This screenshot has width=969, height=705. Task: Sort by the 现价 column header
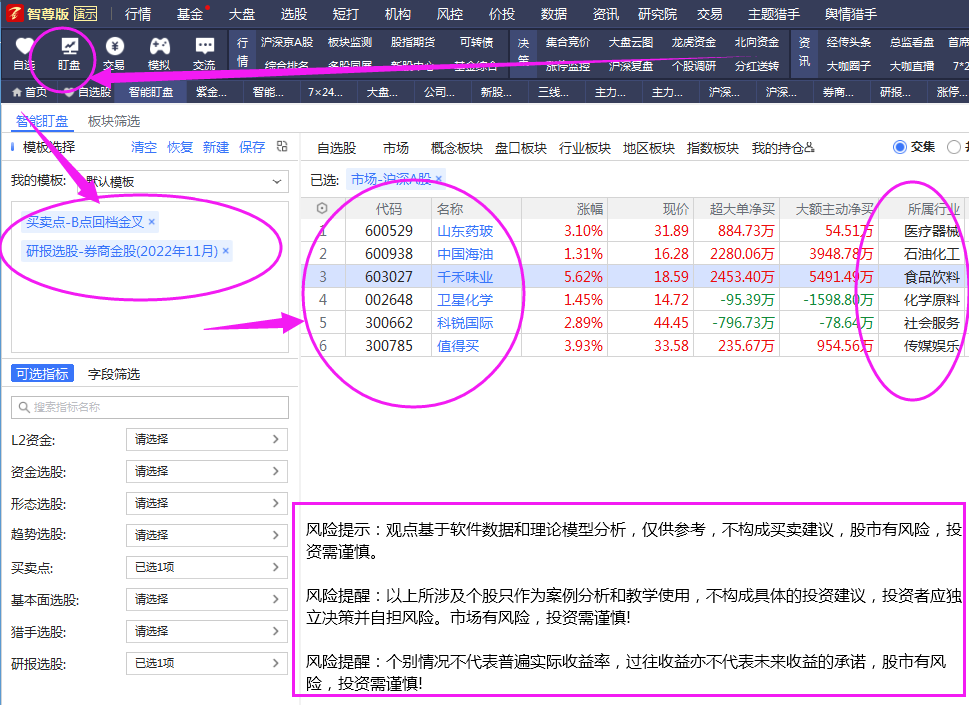point(675,209)
